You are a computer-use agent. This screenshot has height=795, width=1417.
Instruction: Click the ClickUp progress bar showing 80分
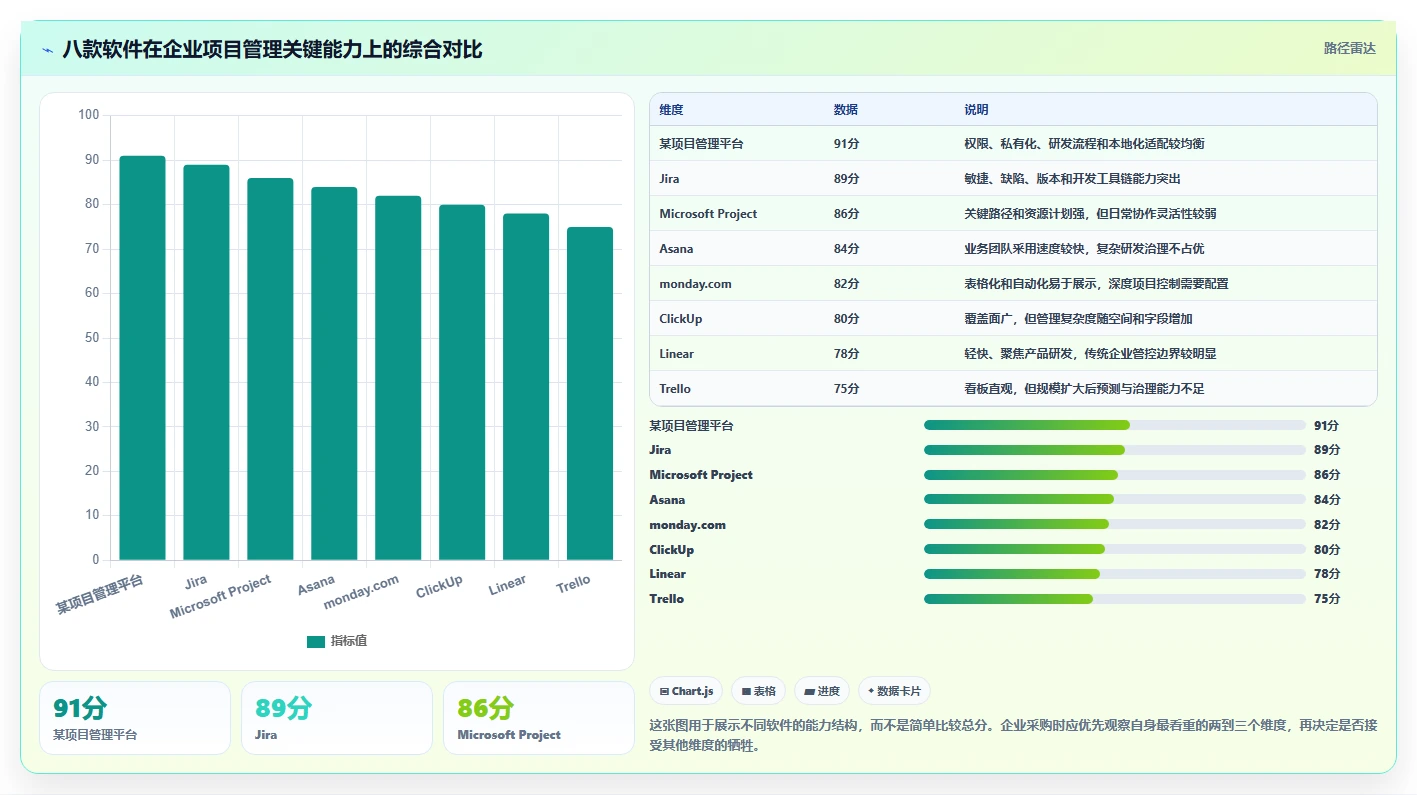(x=1115, y=549)
